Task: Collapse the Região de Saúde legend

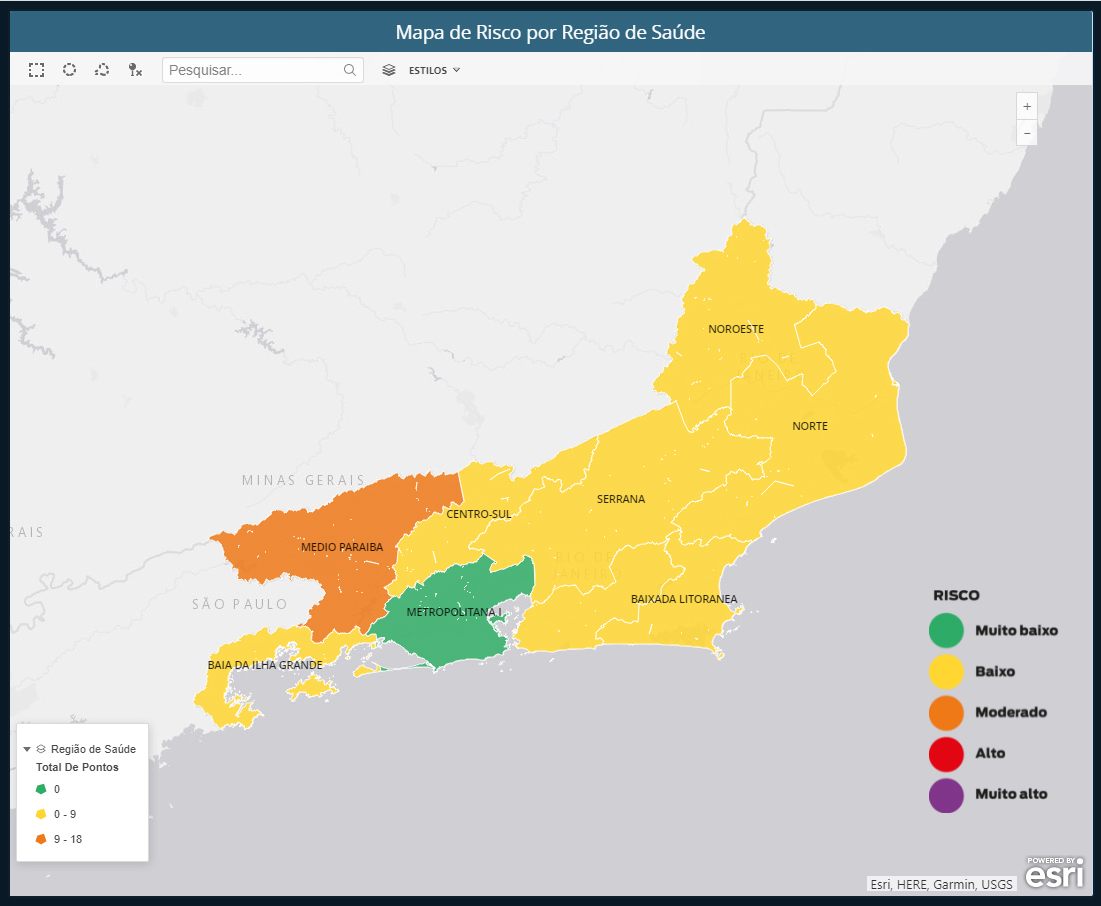Action: [27, 749]
